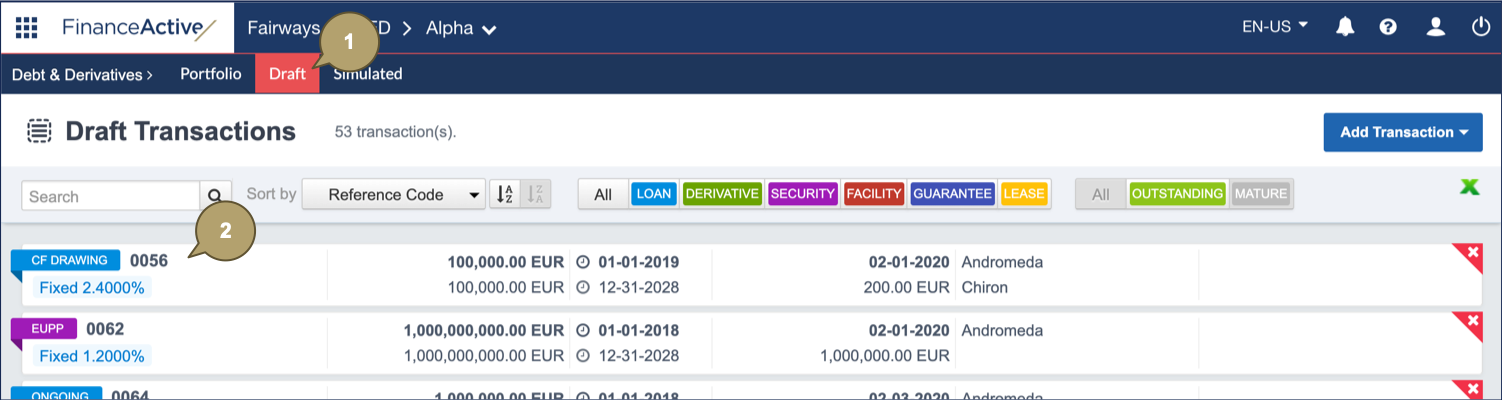Toggle the LOAN filter
The width and height of the screenshot is (1502, 400).
(x=654, y=194)
